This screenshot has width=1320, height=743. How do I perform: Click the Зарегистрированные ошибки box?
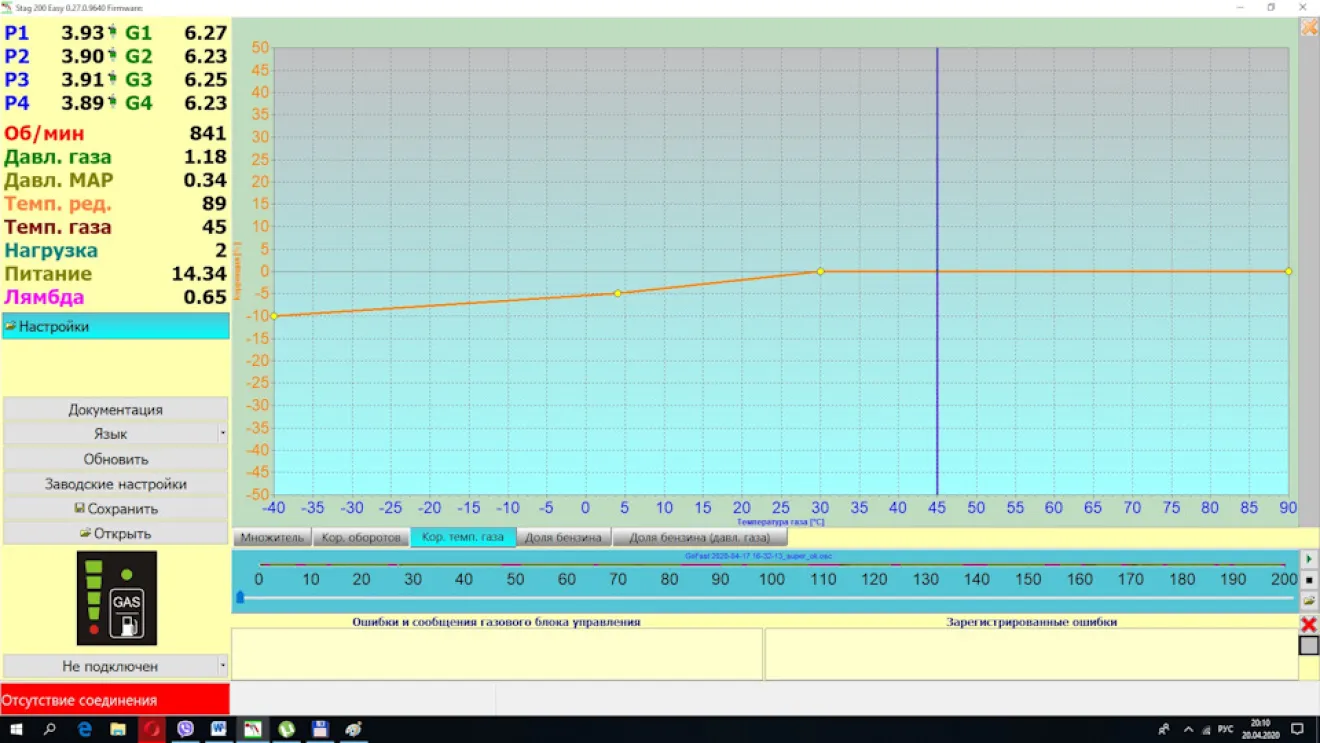tap(1031, 654)
